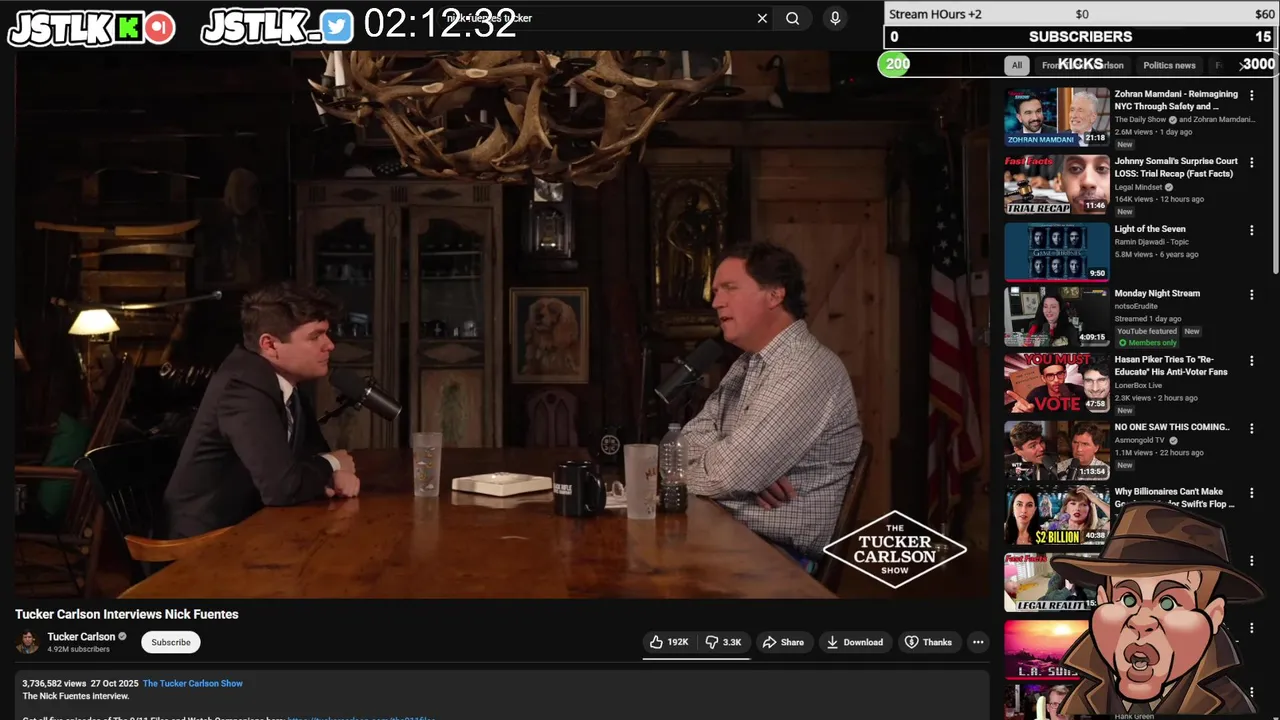Screen dimensions: 1280x720
Task: Open the Share dialog for video
Action: [783, 642]
